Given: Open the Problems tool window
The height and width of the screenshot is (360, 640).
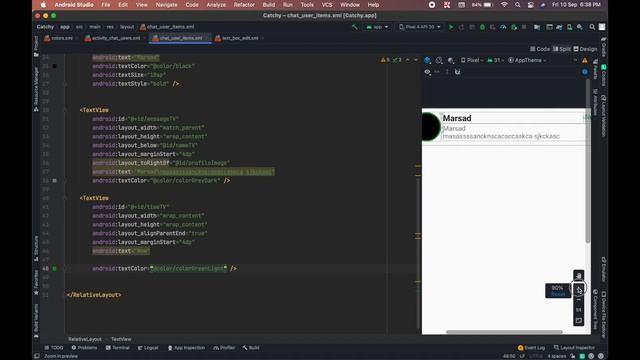Looking at the screenshot, I should [x=84, y=348].
